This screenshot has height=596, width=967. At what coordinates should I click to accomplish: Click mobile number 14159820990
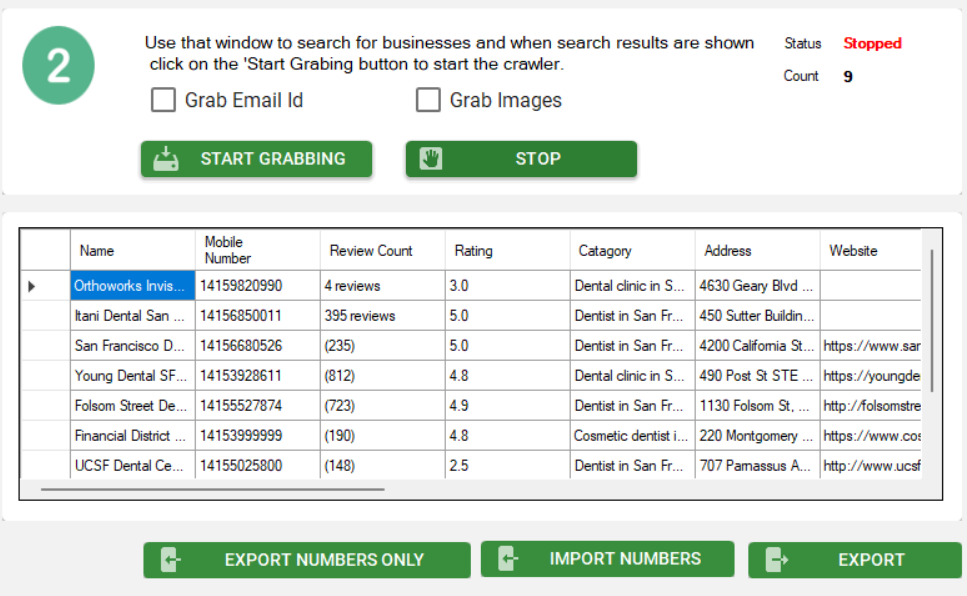click(258, 286)
